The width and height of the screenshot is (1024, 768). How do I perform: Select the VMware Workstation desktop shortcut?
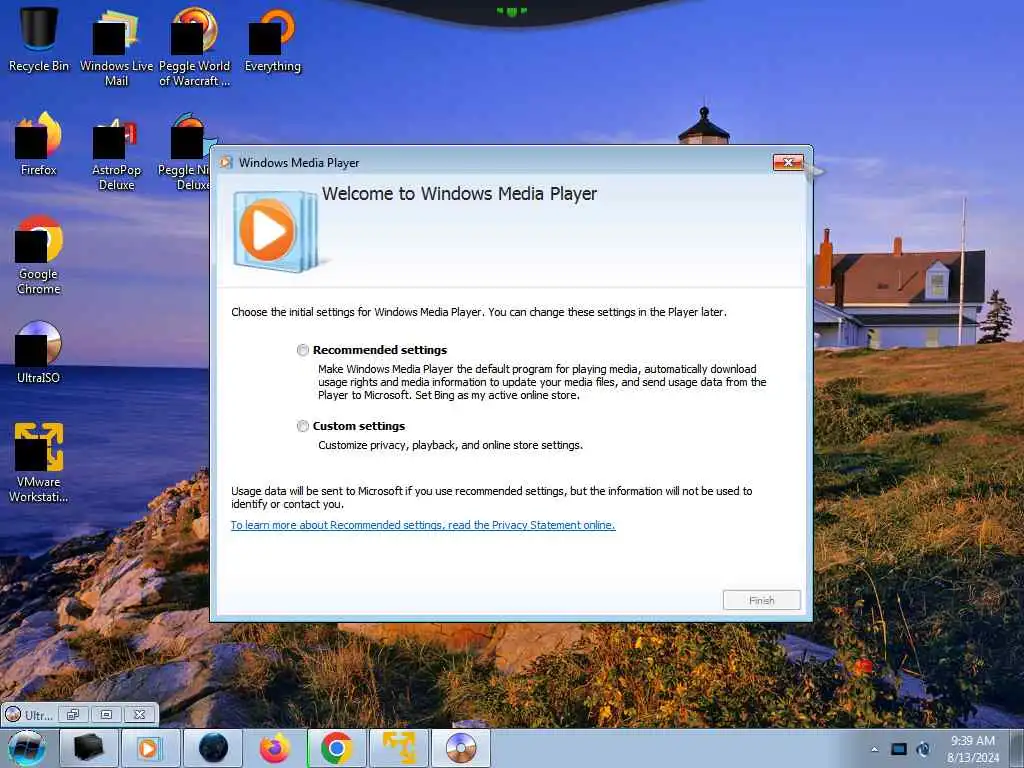point(39,463)
